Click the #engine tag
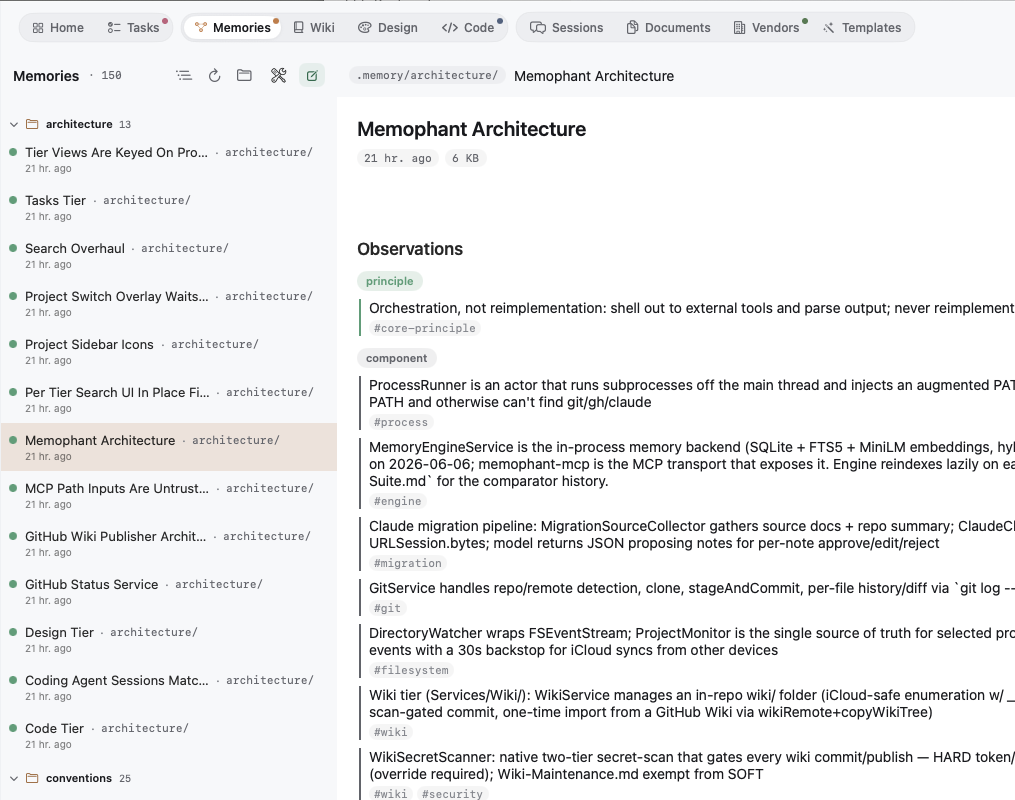 coord(397,502)
